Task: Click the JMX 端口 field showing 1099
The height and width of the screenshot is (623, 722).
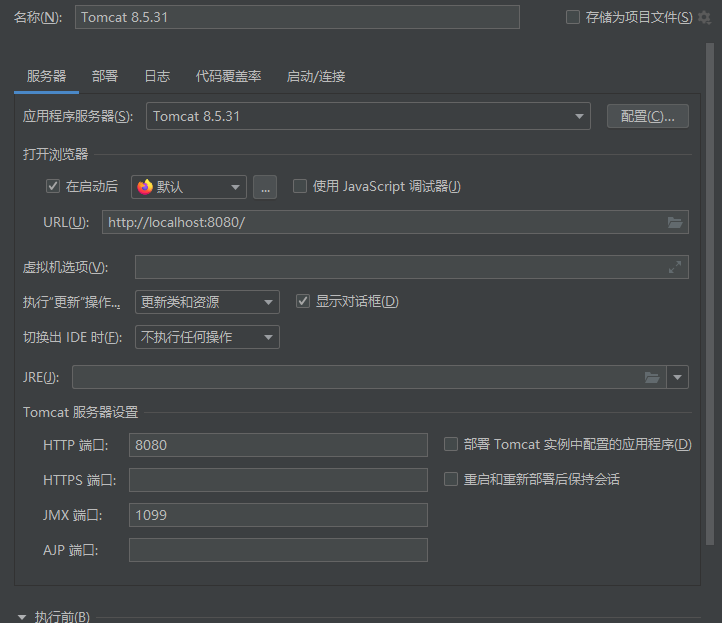Action: [279, 515]
